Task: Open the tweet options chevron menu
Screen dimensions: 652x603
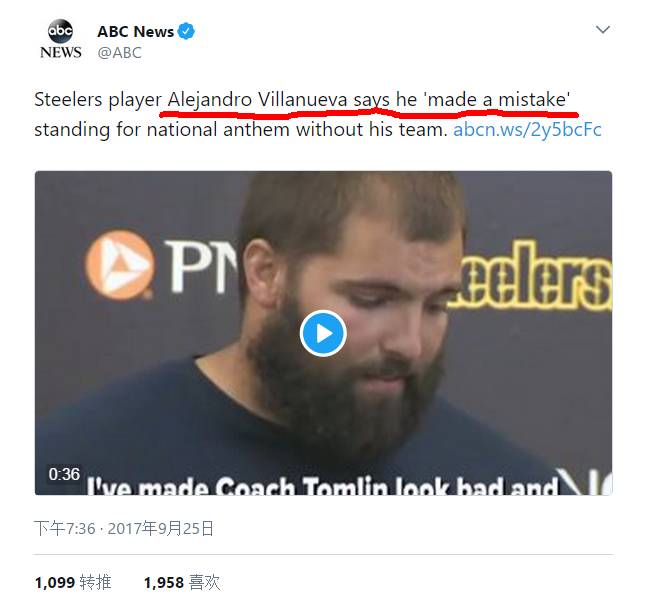Action: click(602, 30)
